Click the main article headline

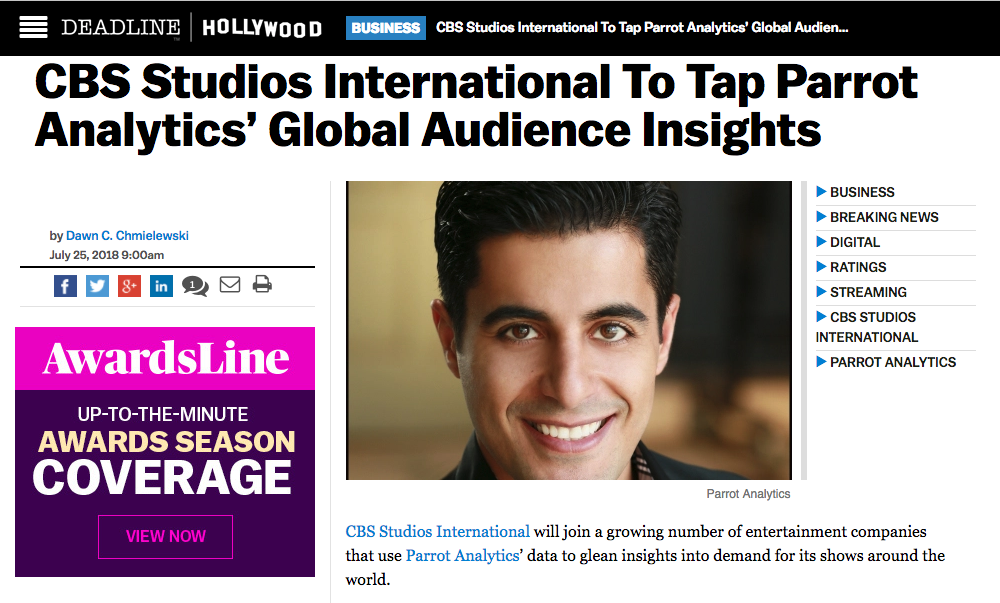tap(476, 106)
